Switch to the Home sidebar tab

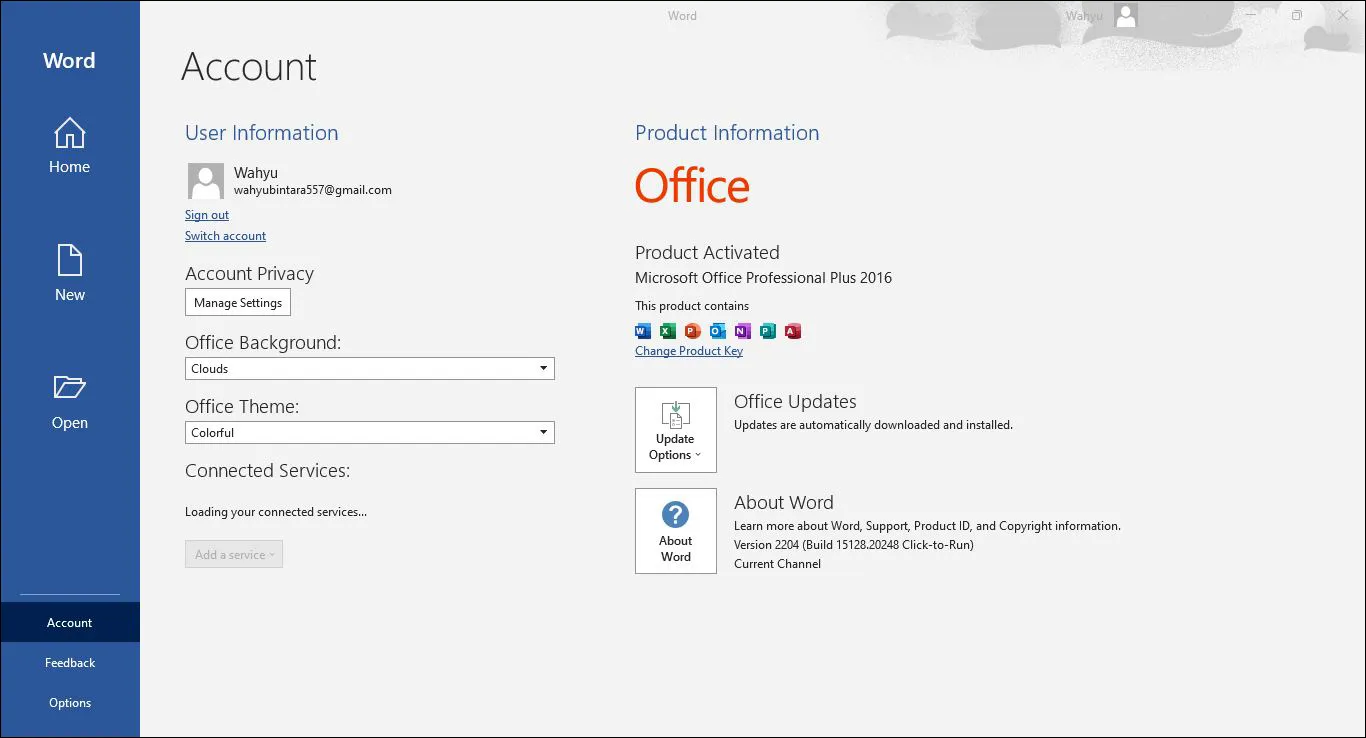point(69,147)
